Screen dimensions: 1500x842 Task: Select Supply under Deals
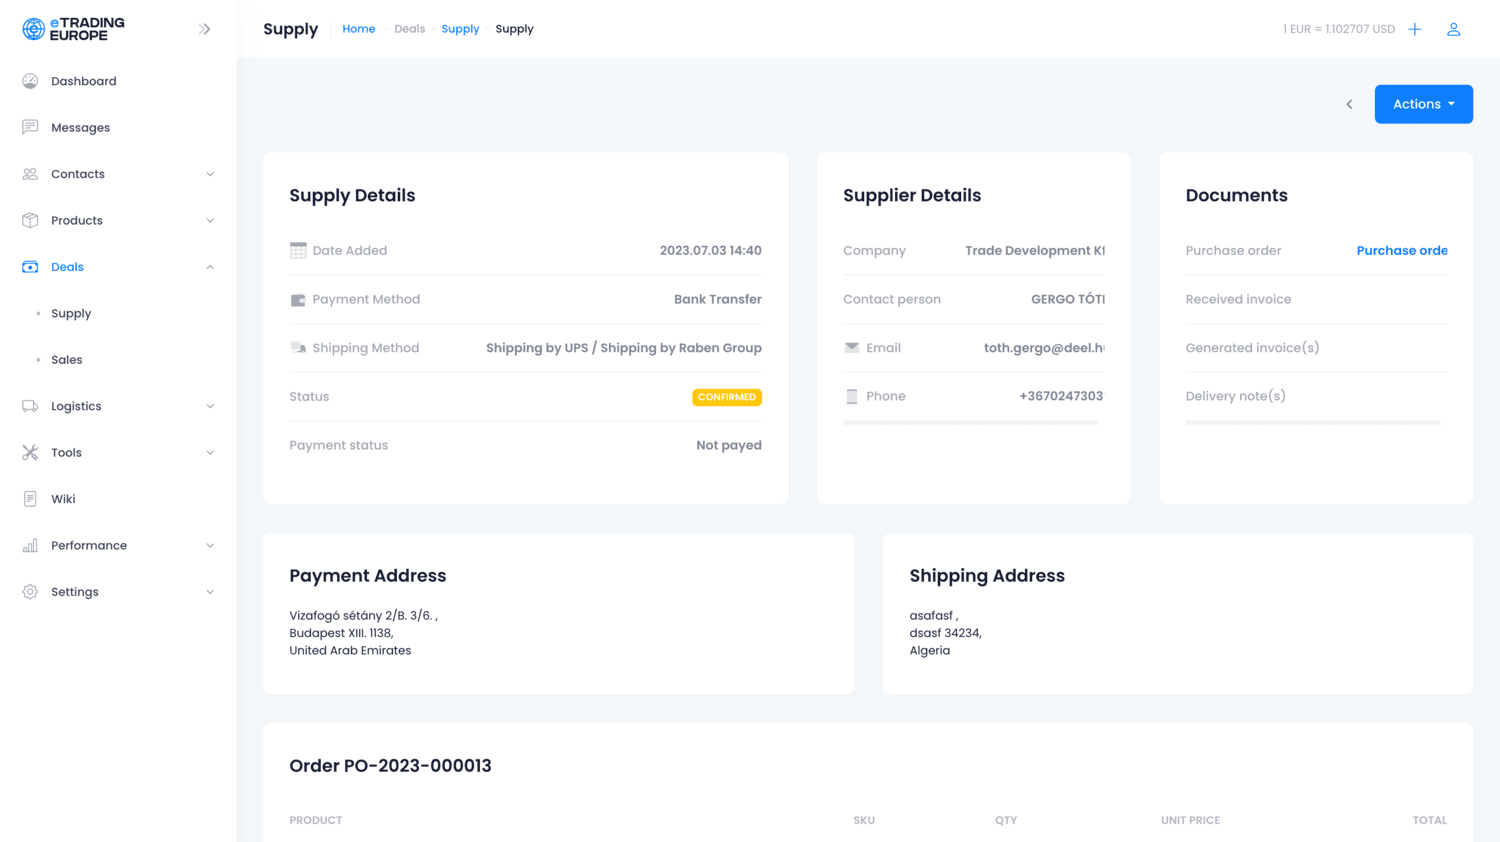(x=71, y=314)
